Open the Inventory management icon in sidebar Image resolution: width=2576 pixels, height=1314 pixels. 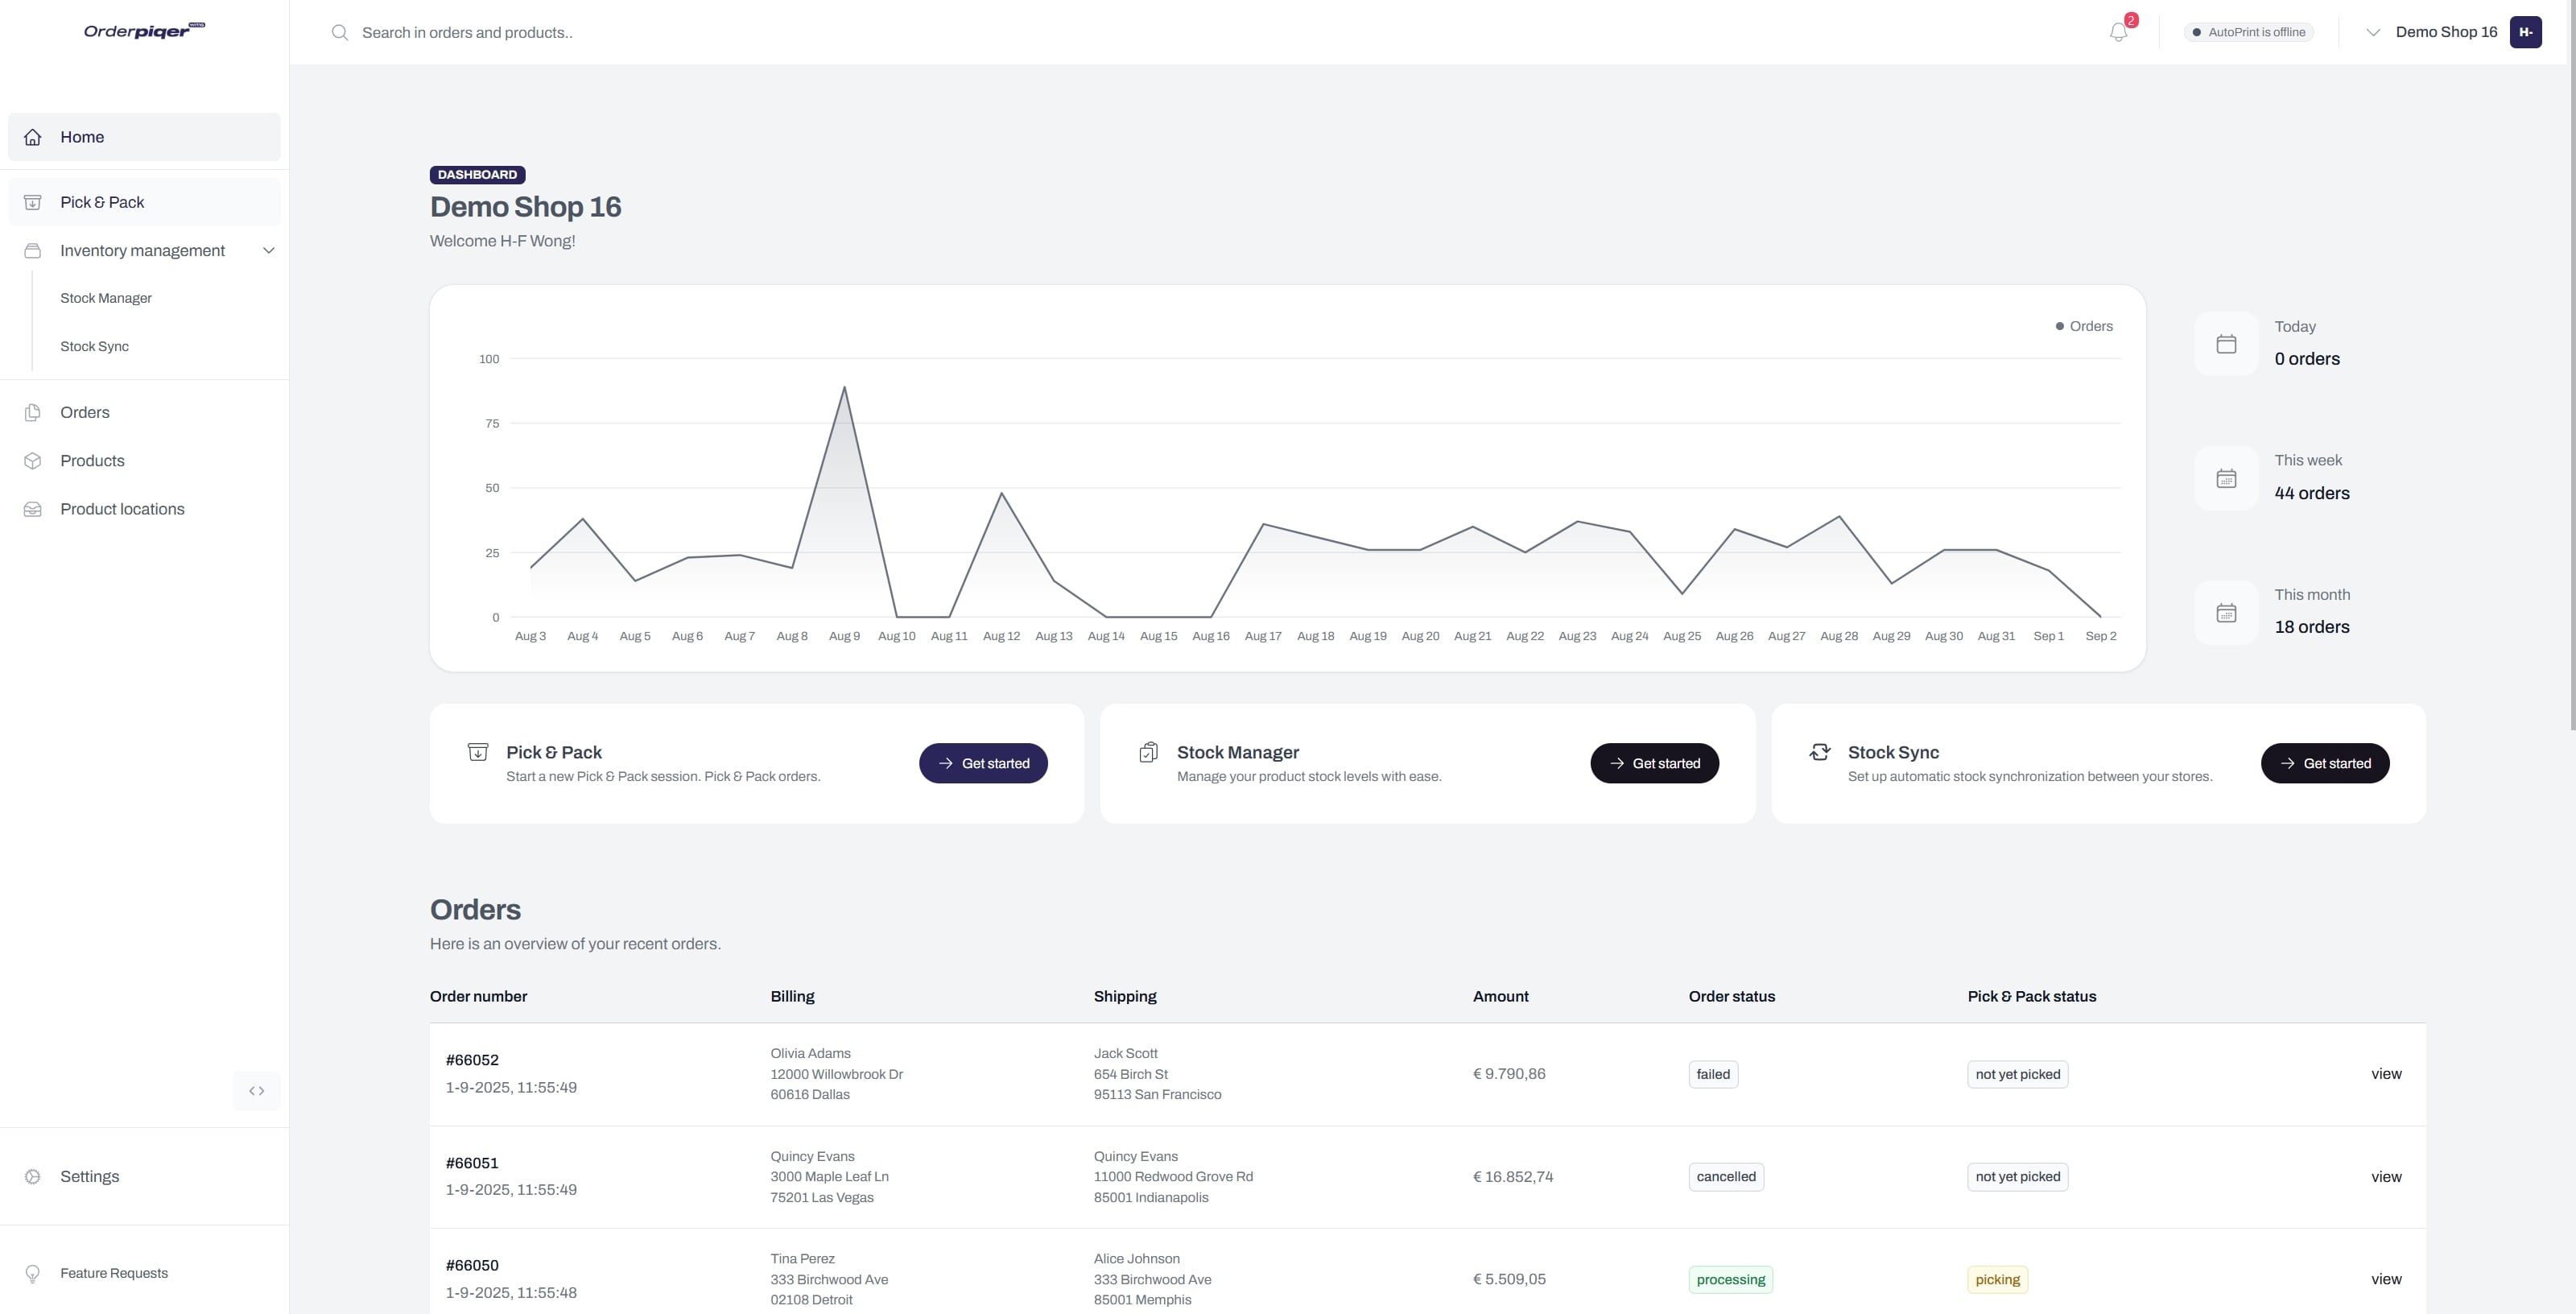click(33, 250)
